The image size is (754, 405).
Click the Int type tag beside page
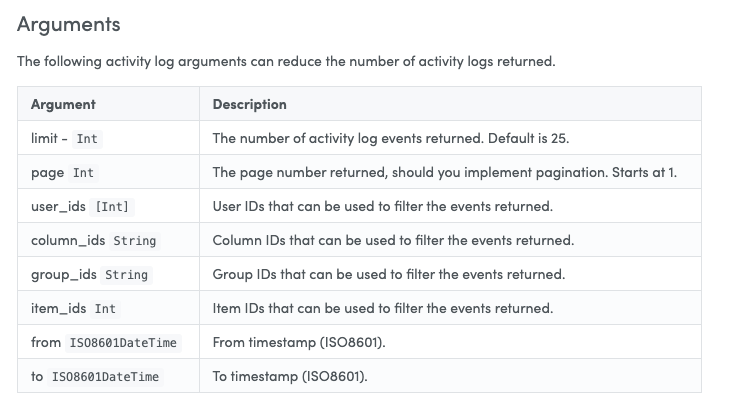tap(83, 173)
